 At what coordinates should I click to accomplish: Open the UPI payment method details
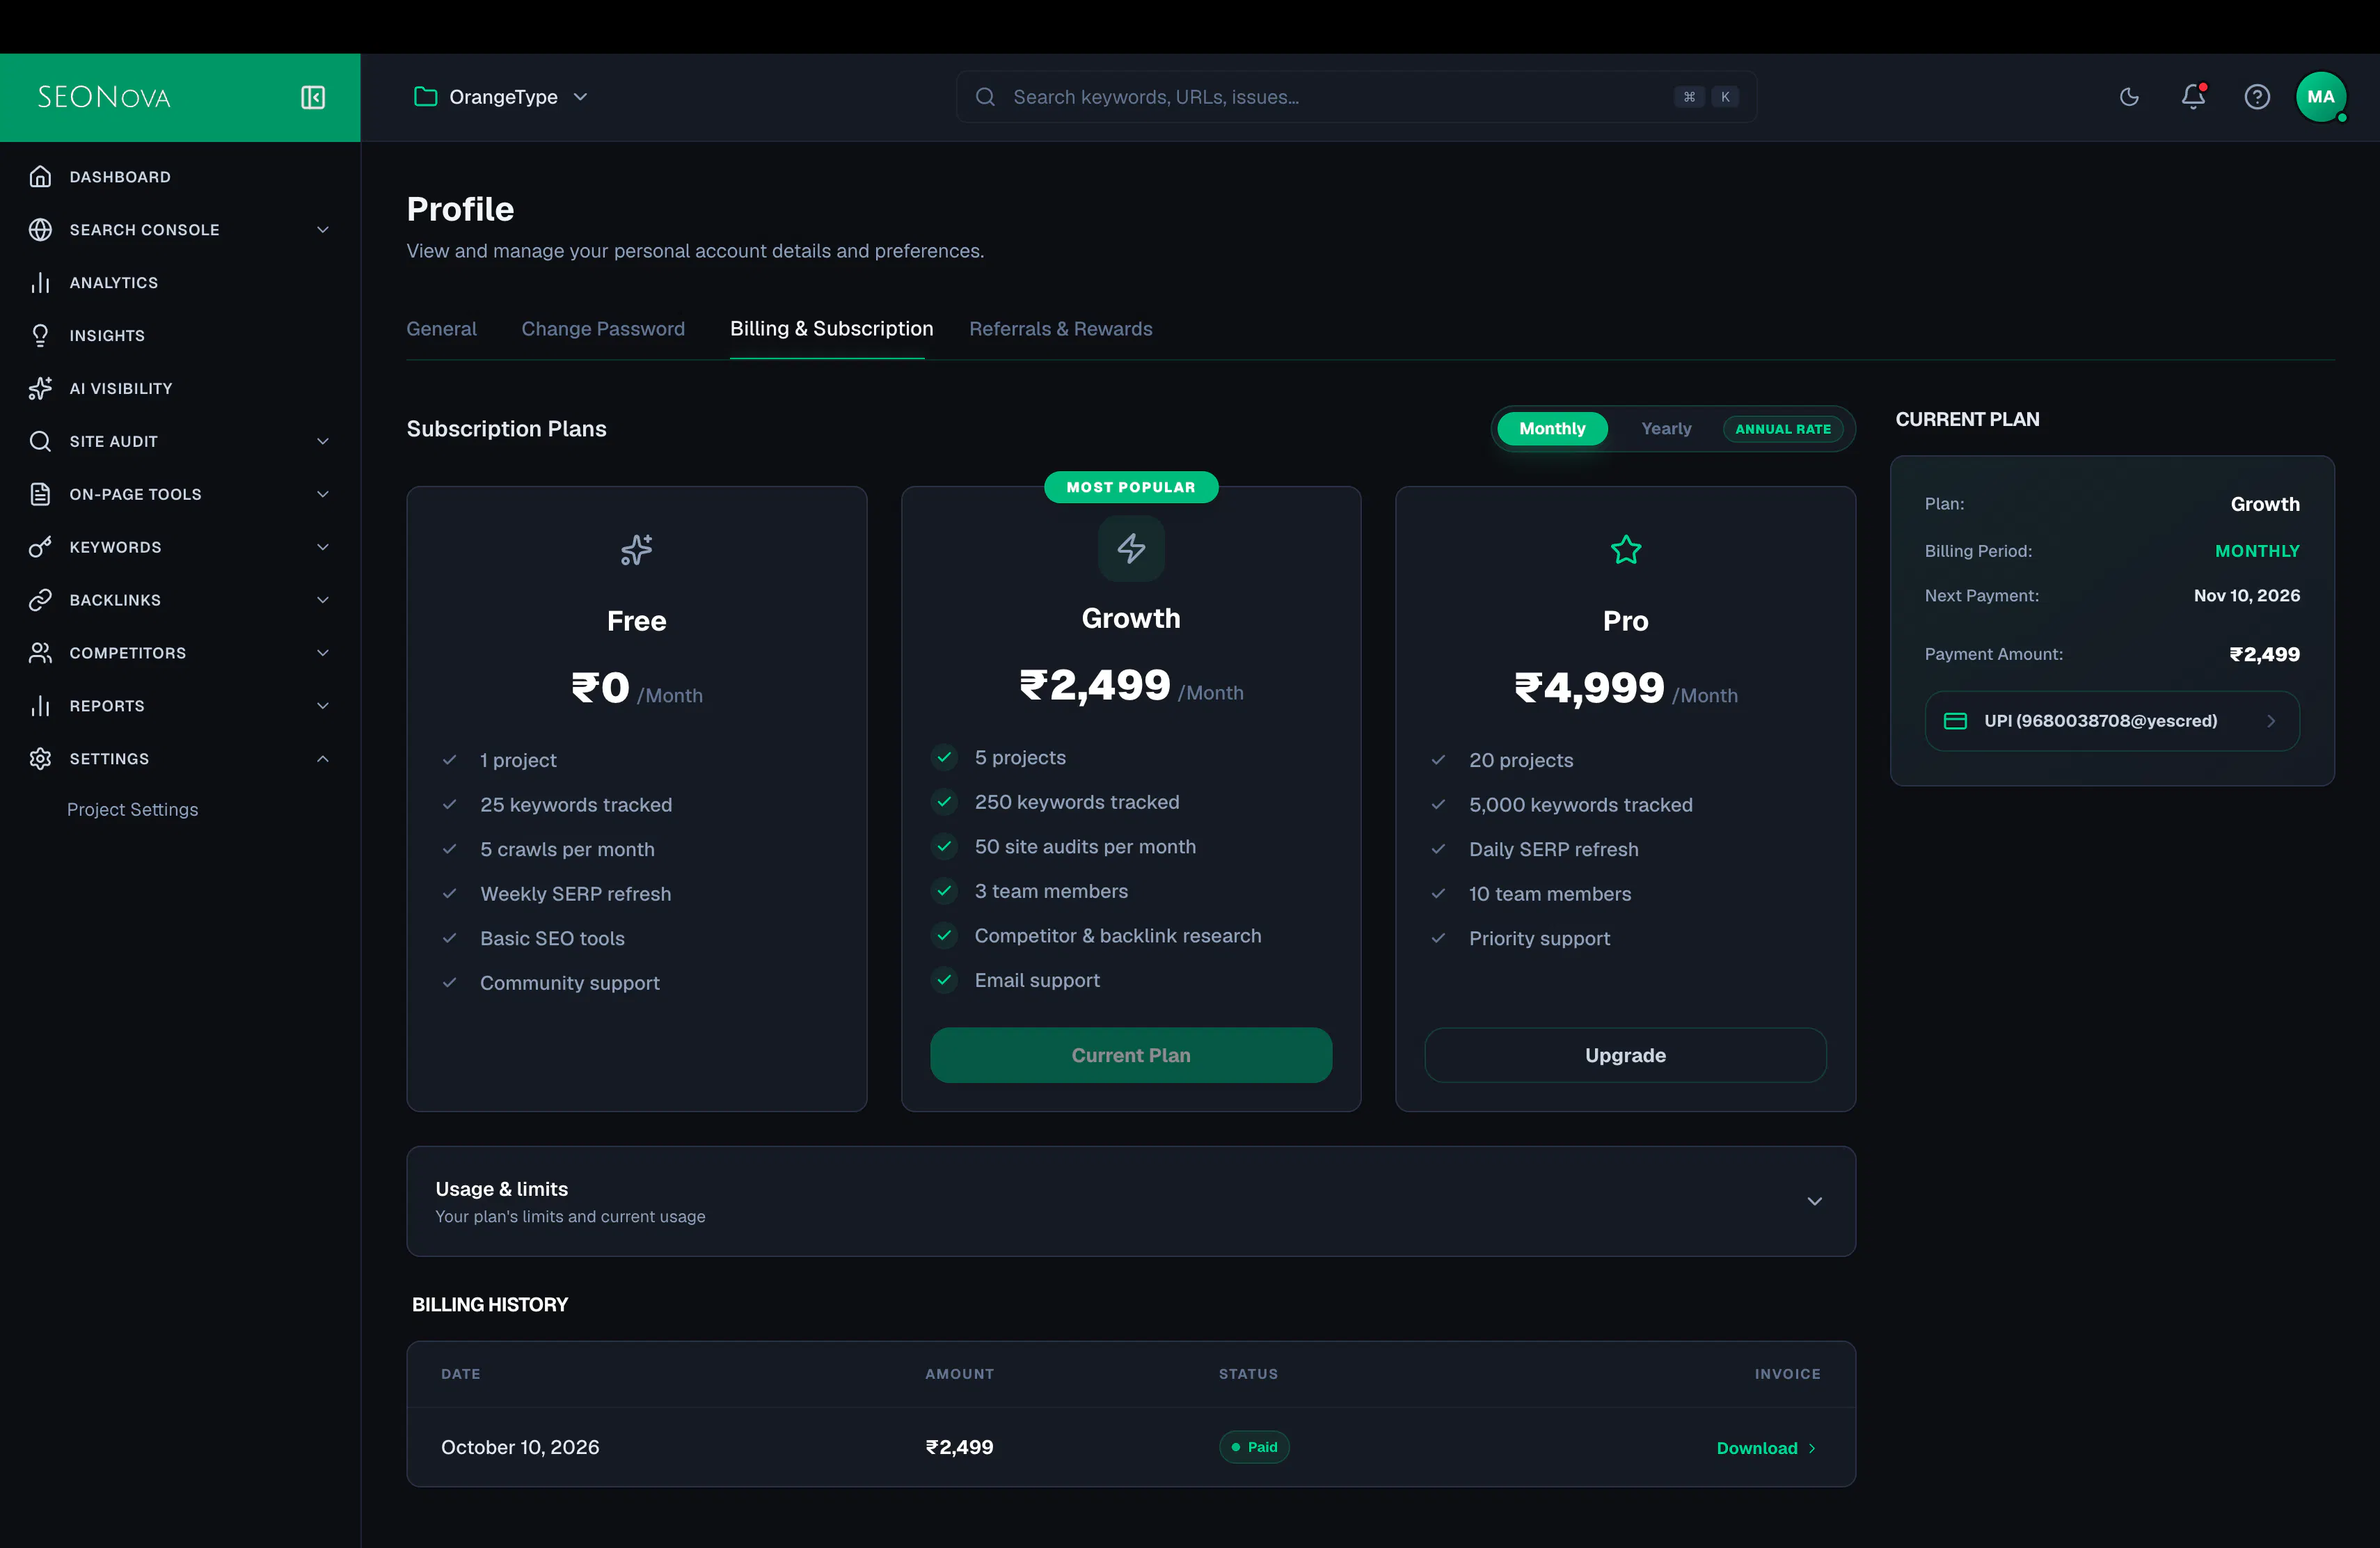click(x=2112, y=721)
